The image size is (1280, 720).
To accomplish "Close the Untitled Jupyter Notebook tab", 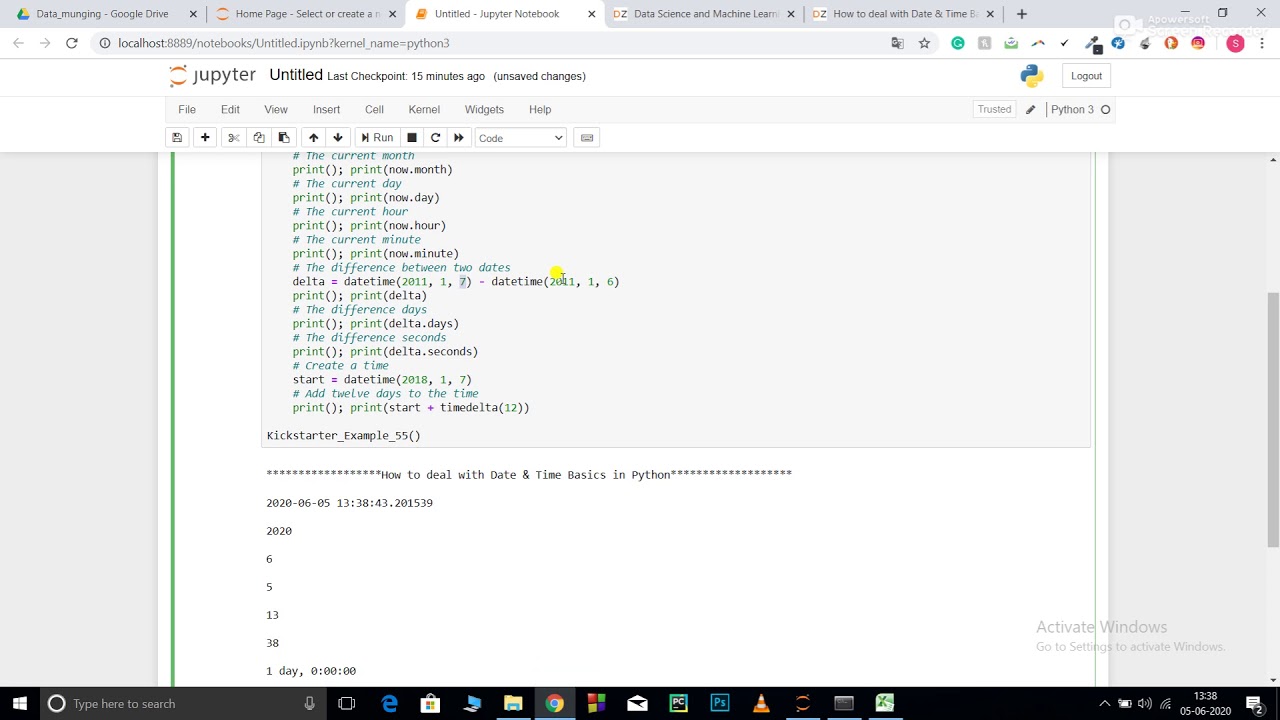I will coord(592,14).
